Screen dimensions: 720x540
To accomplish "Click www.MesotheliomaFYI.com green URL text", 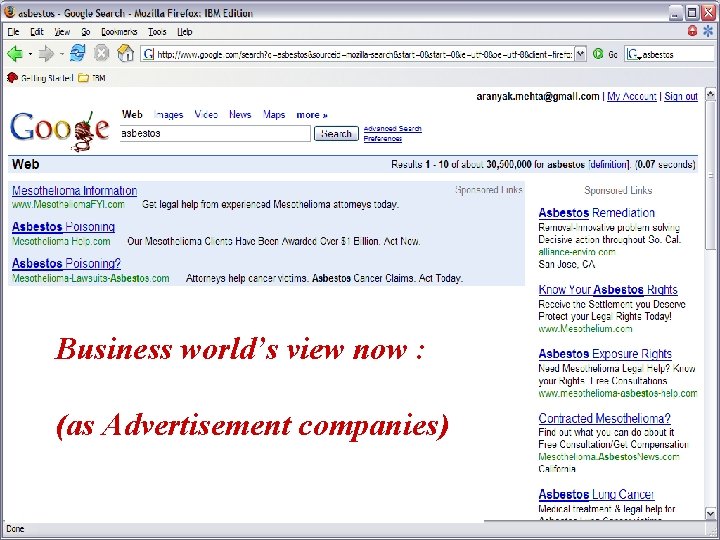I will click(68, 204).
